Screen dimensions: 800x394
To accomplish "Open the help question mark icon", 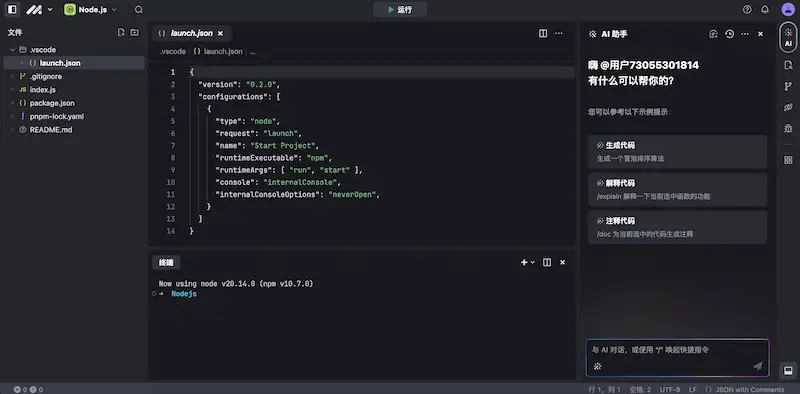I will coord(747,9).
